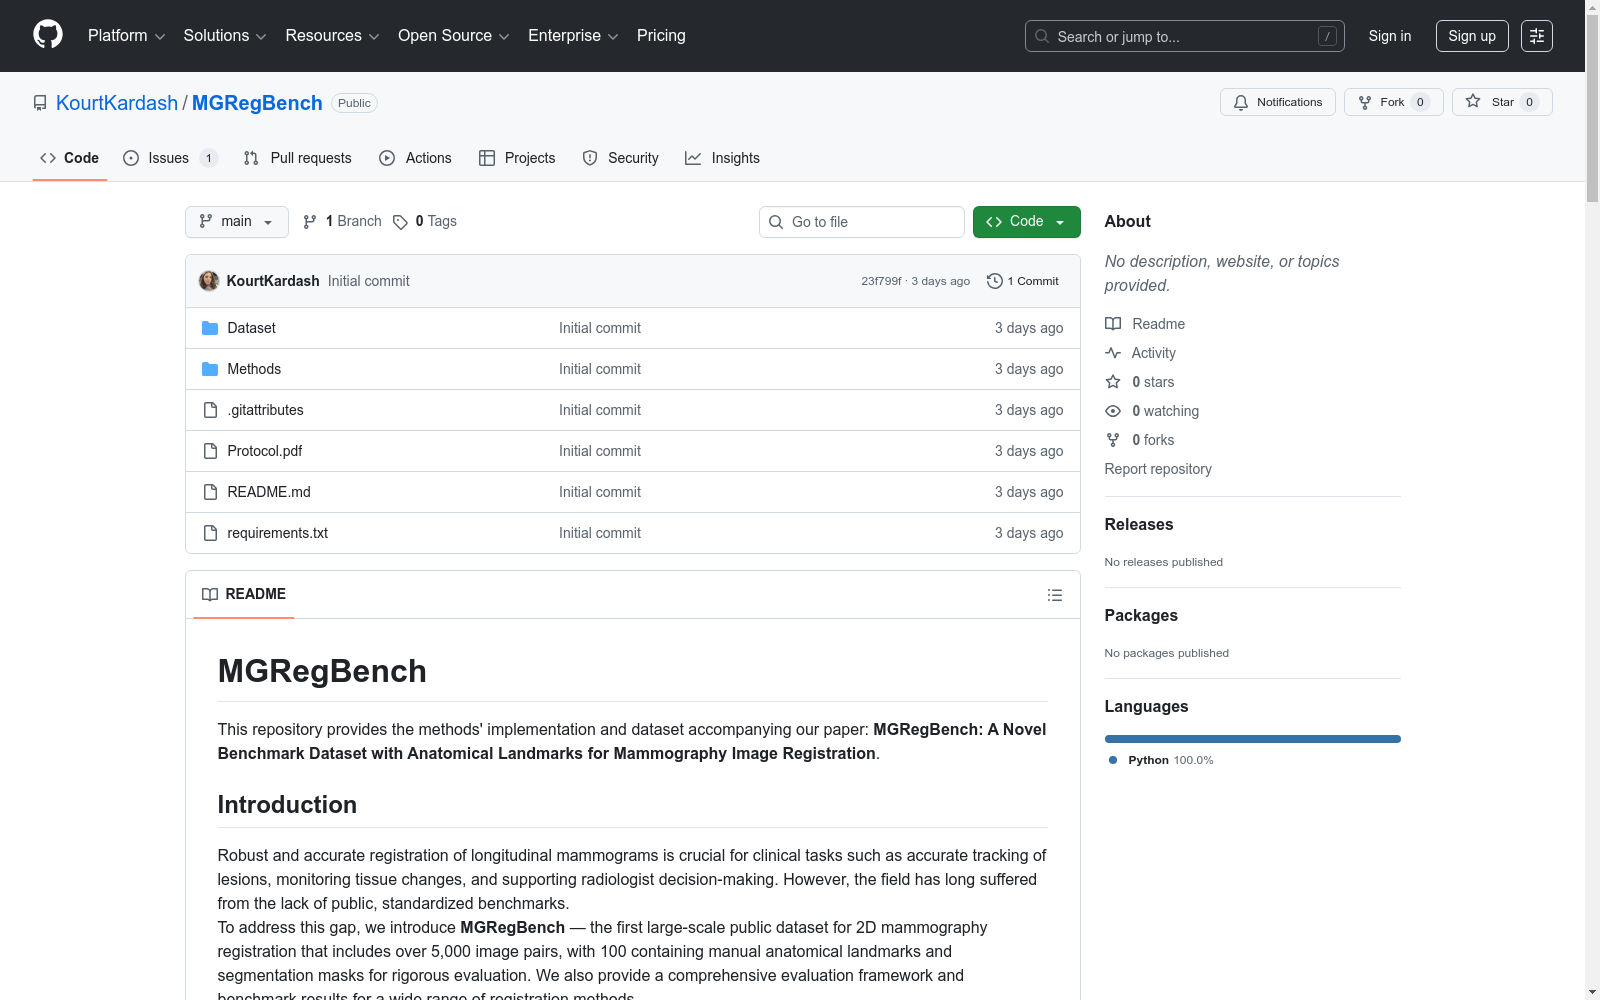Screen dimensions: 1600x1000
Task: View the 0 Tags link
Action: click(425, 221)
